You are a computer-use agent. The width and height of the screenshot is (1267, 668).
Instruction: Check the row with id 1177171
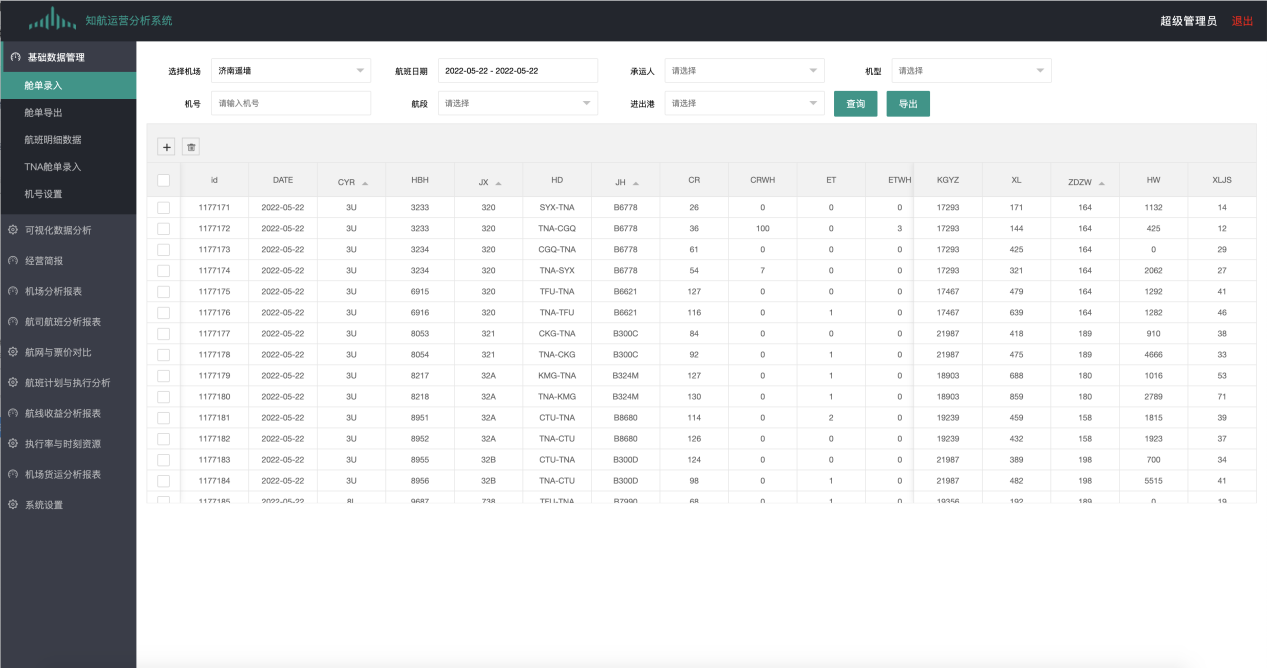(164, 207)
